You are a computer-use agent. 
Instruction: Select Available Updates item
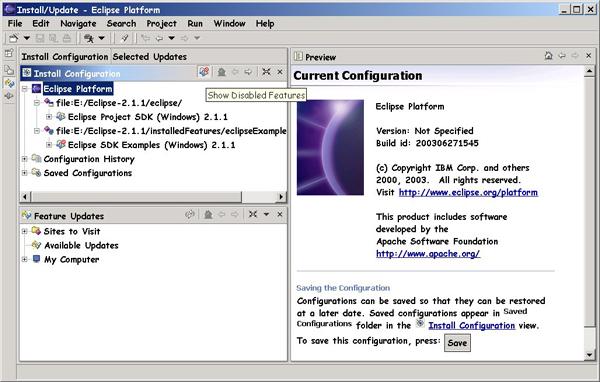point(81,245)
